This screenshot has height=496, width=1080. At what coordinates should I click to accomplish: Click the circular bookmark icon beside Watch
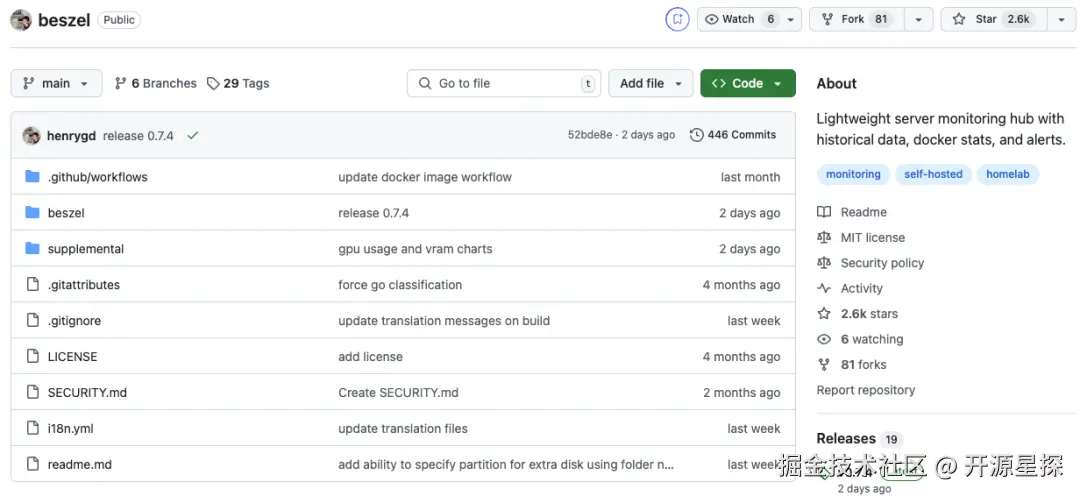tap(677, 19)
